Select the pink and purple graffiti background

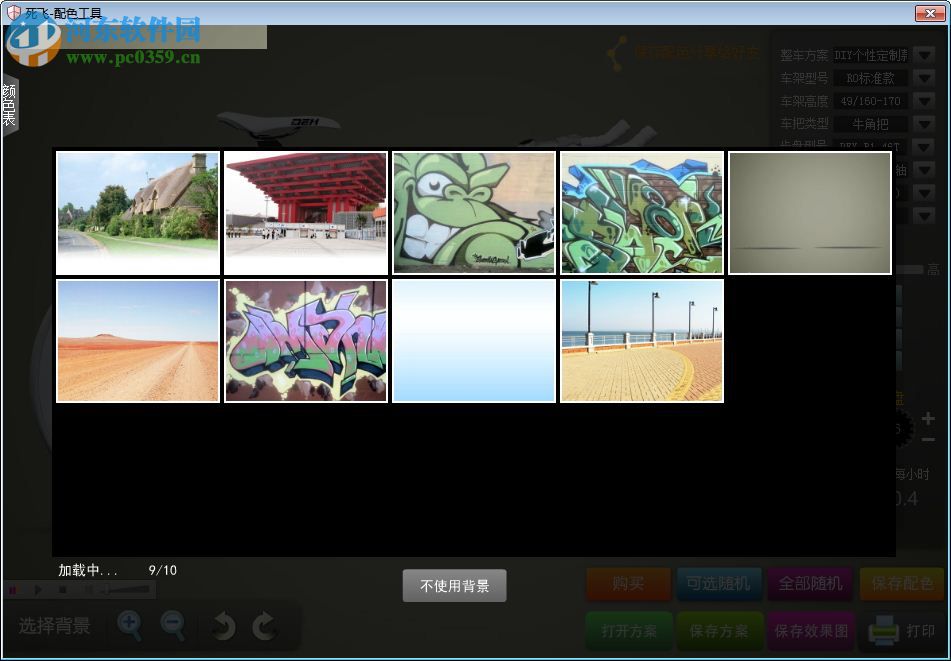[x=306, y=341]
